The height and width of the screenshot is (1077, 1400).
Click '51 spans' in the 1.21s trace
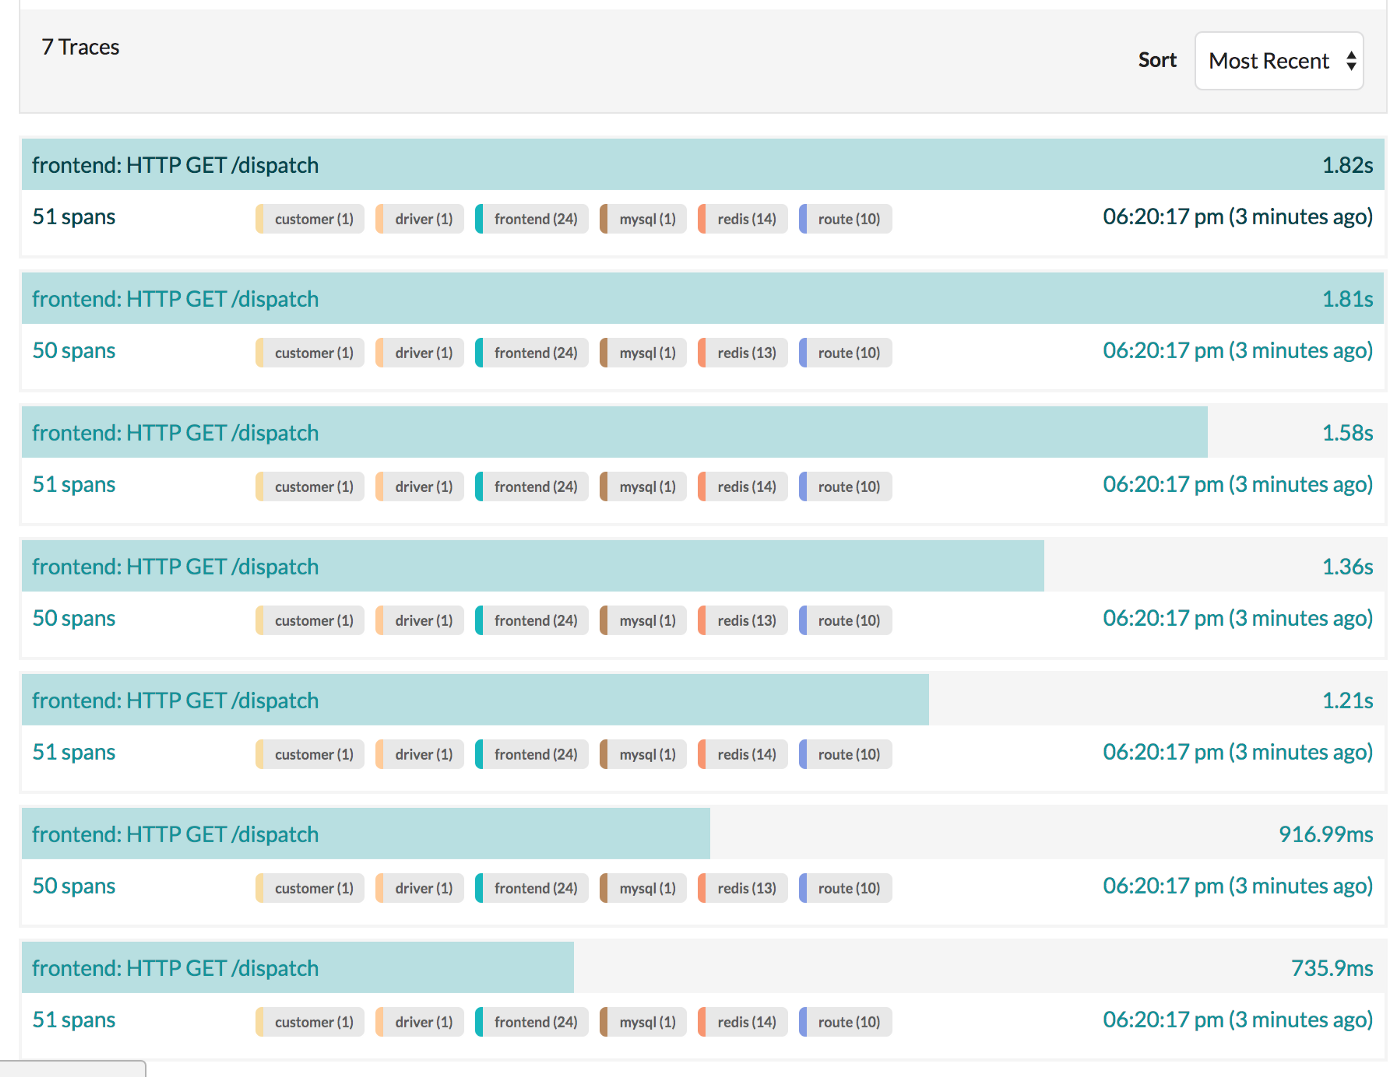(74, 753)
